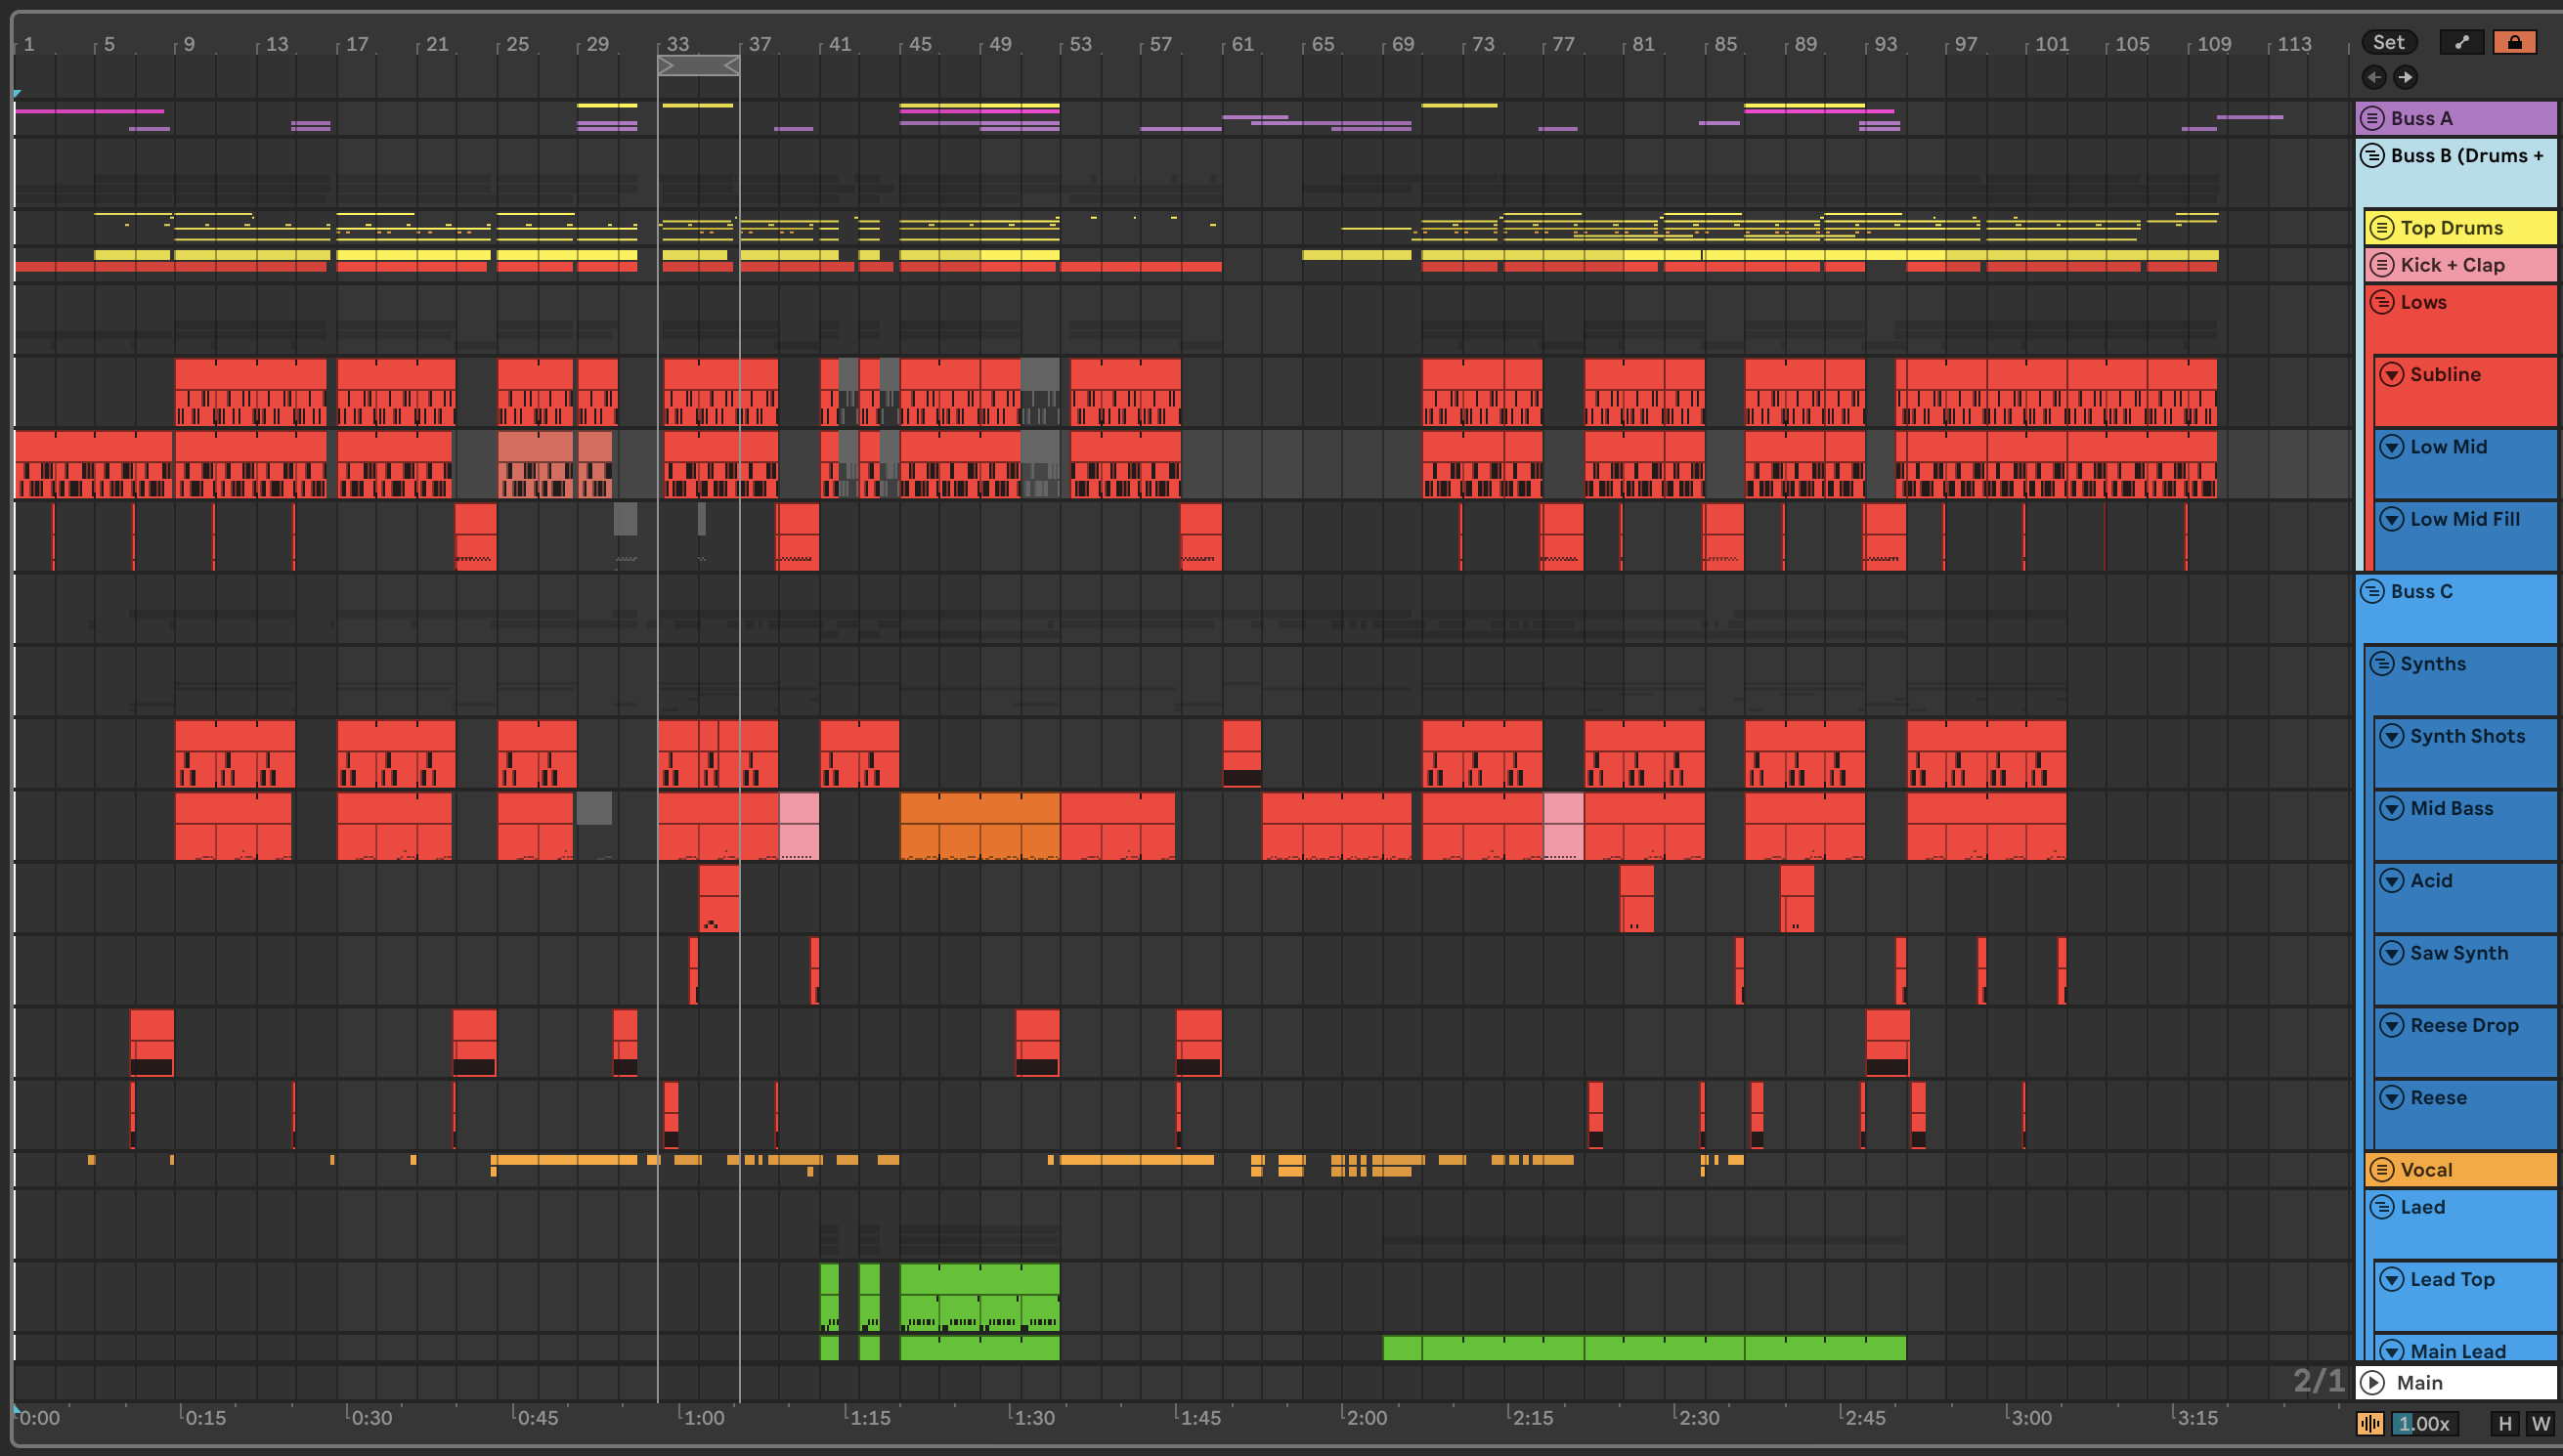
Task: Toggle the waveform optimize display button
Action: (2370, 1423)
